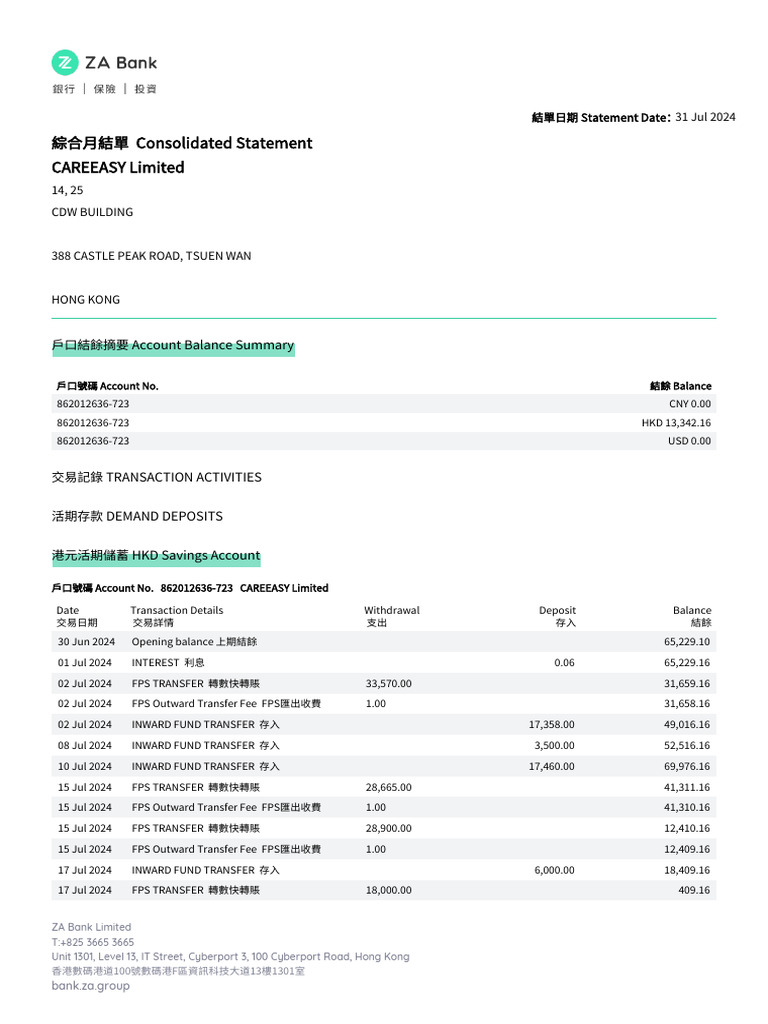Select the withdrawal amount 18,000.00
The width and height of the screenshot is (768, 1024).
click(x=389, y=891)
